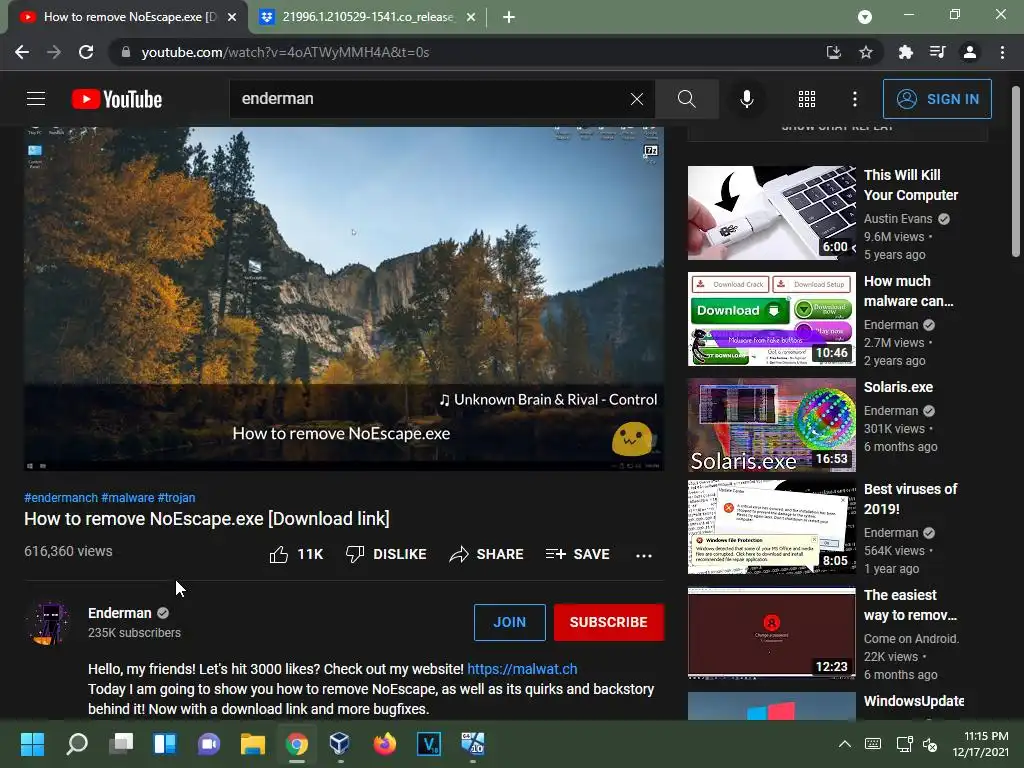Go back with the browser back arrow
Image resolution: width=1024 pixels, height=768 pixels.
[22, 52]
